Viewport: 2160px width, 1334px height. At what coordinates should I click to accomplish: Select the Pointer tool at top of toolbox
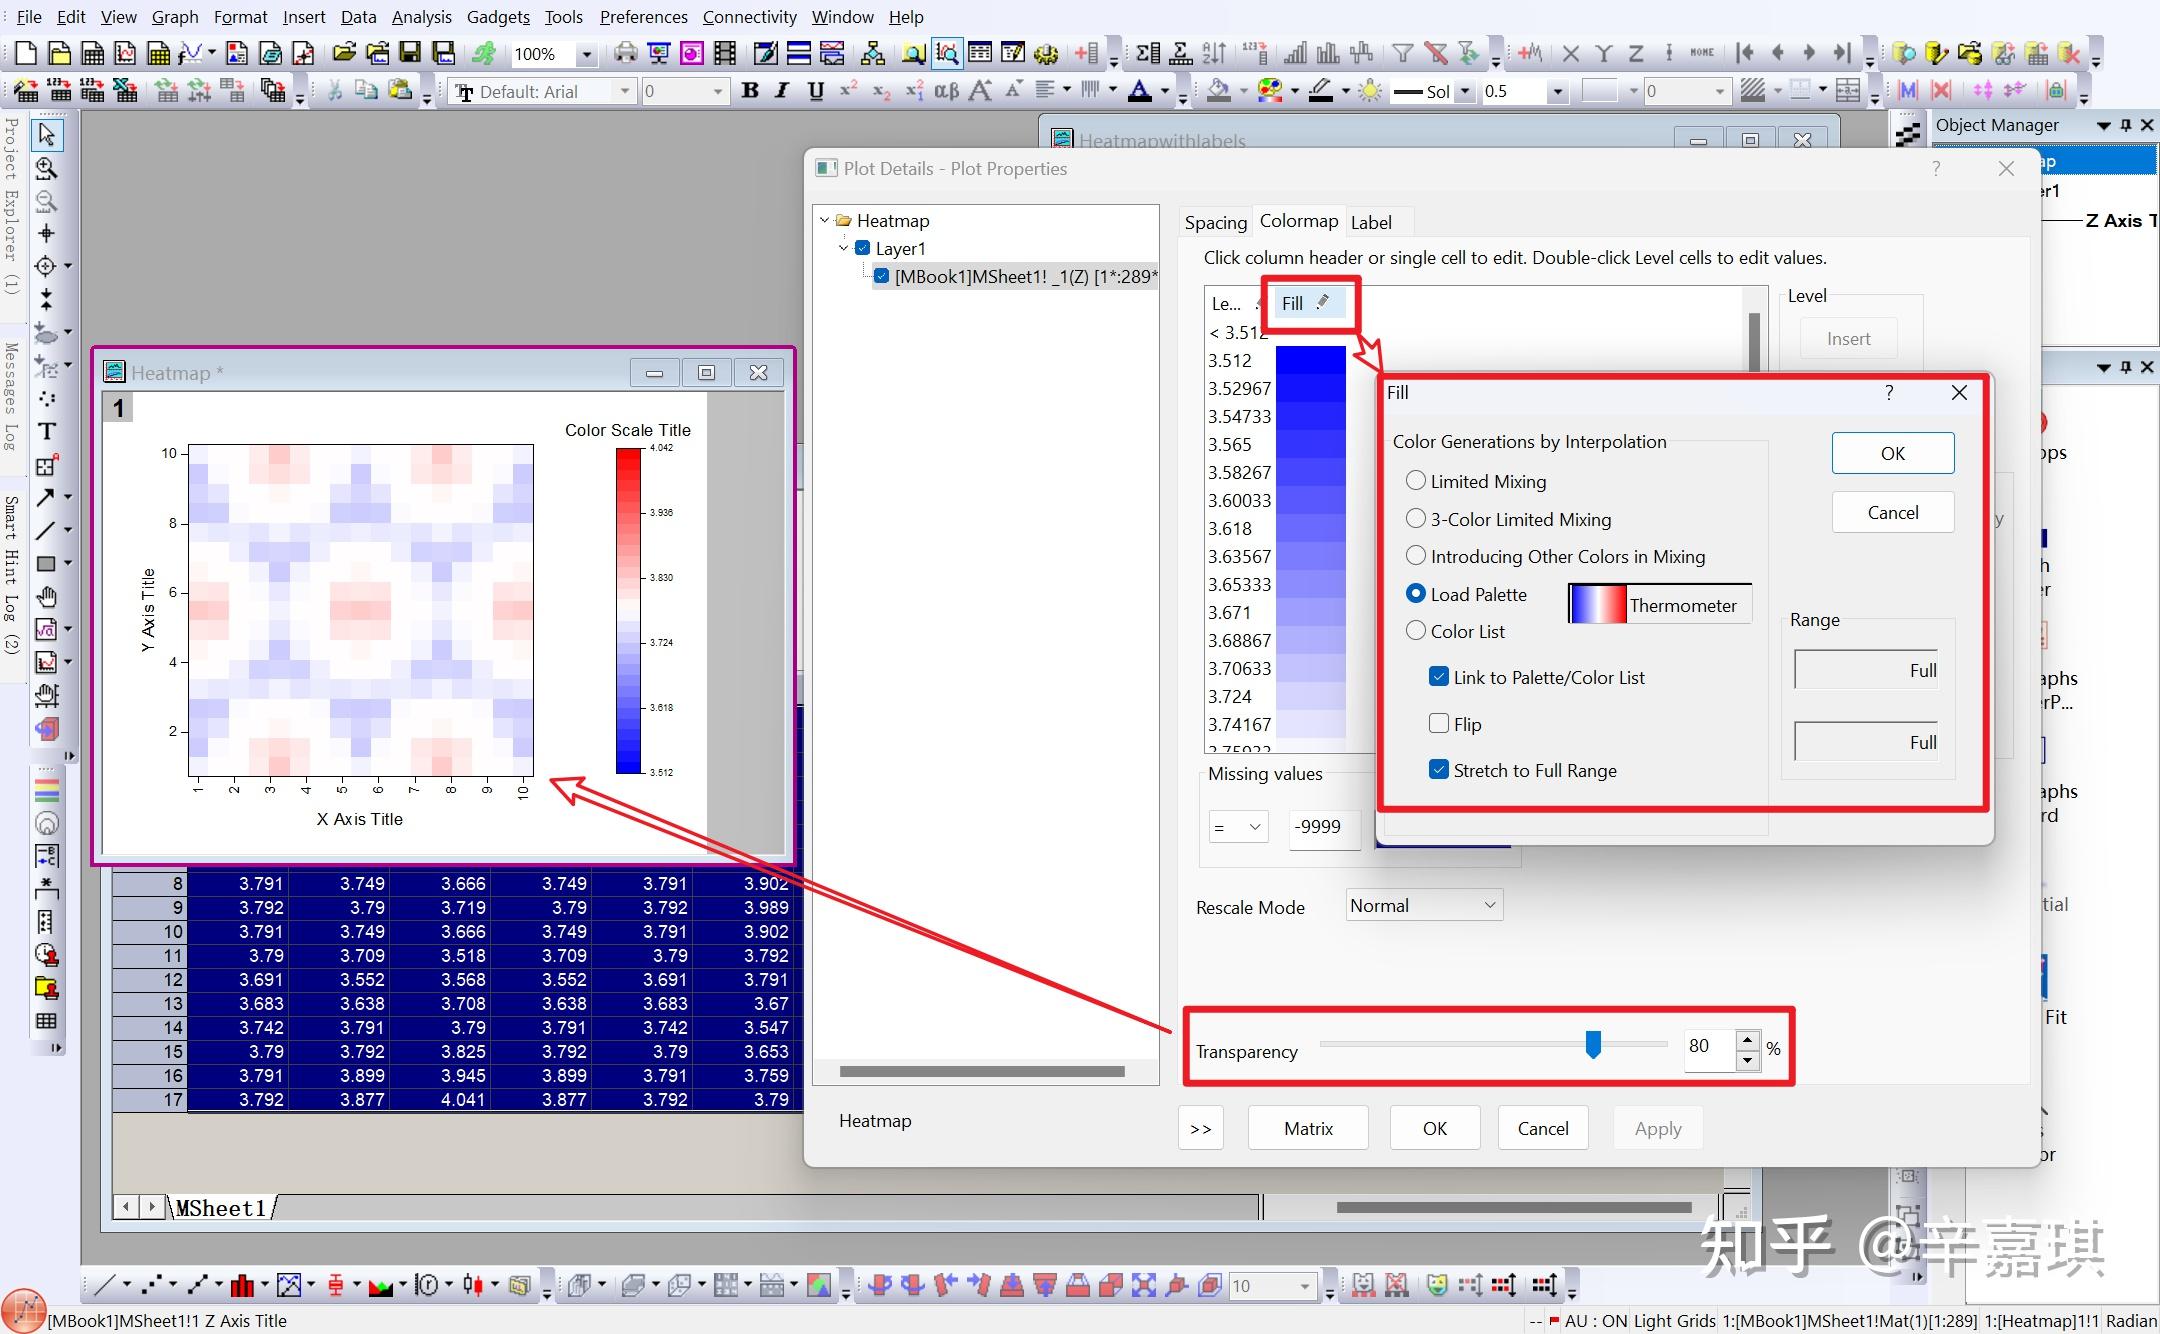(x=47, y=133)
